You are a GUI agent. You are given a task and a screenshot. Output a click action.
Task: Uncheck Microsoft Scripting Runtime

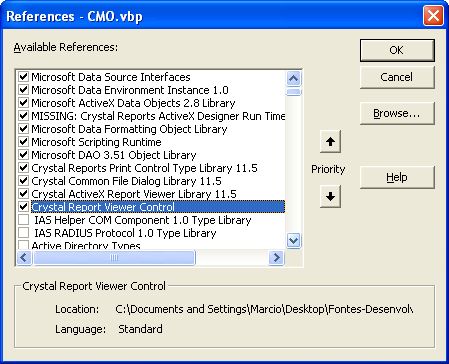click(x=23, y=142)
